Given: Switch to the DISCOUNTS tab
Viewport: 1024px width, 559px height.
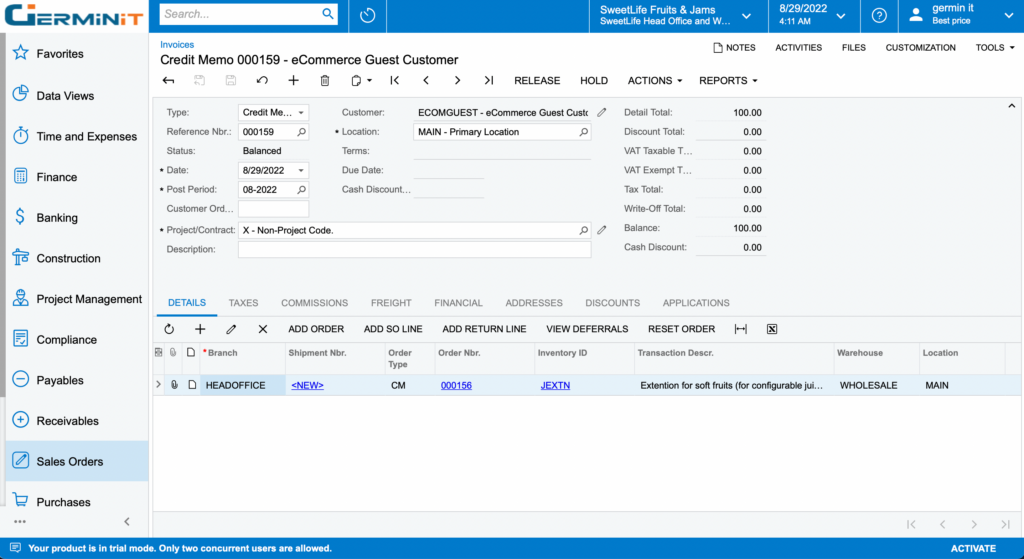Looking at the screenshot, I should [613, 303].
